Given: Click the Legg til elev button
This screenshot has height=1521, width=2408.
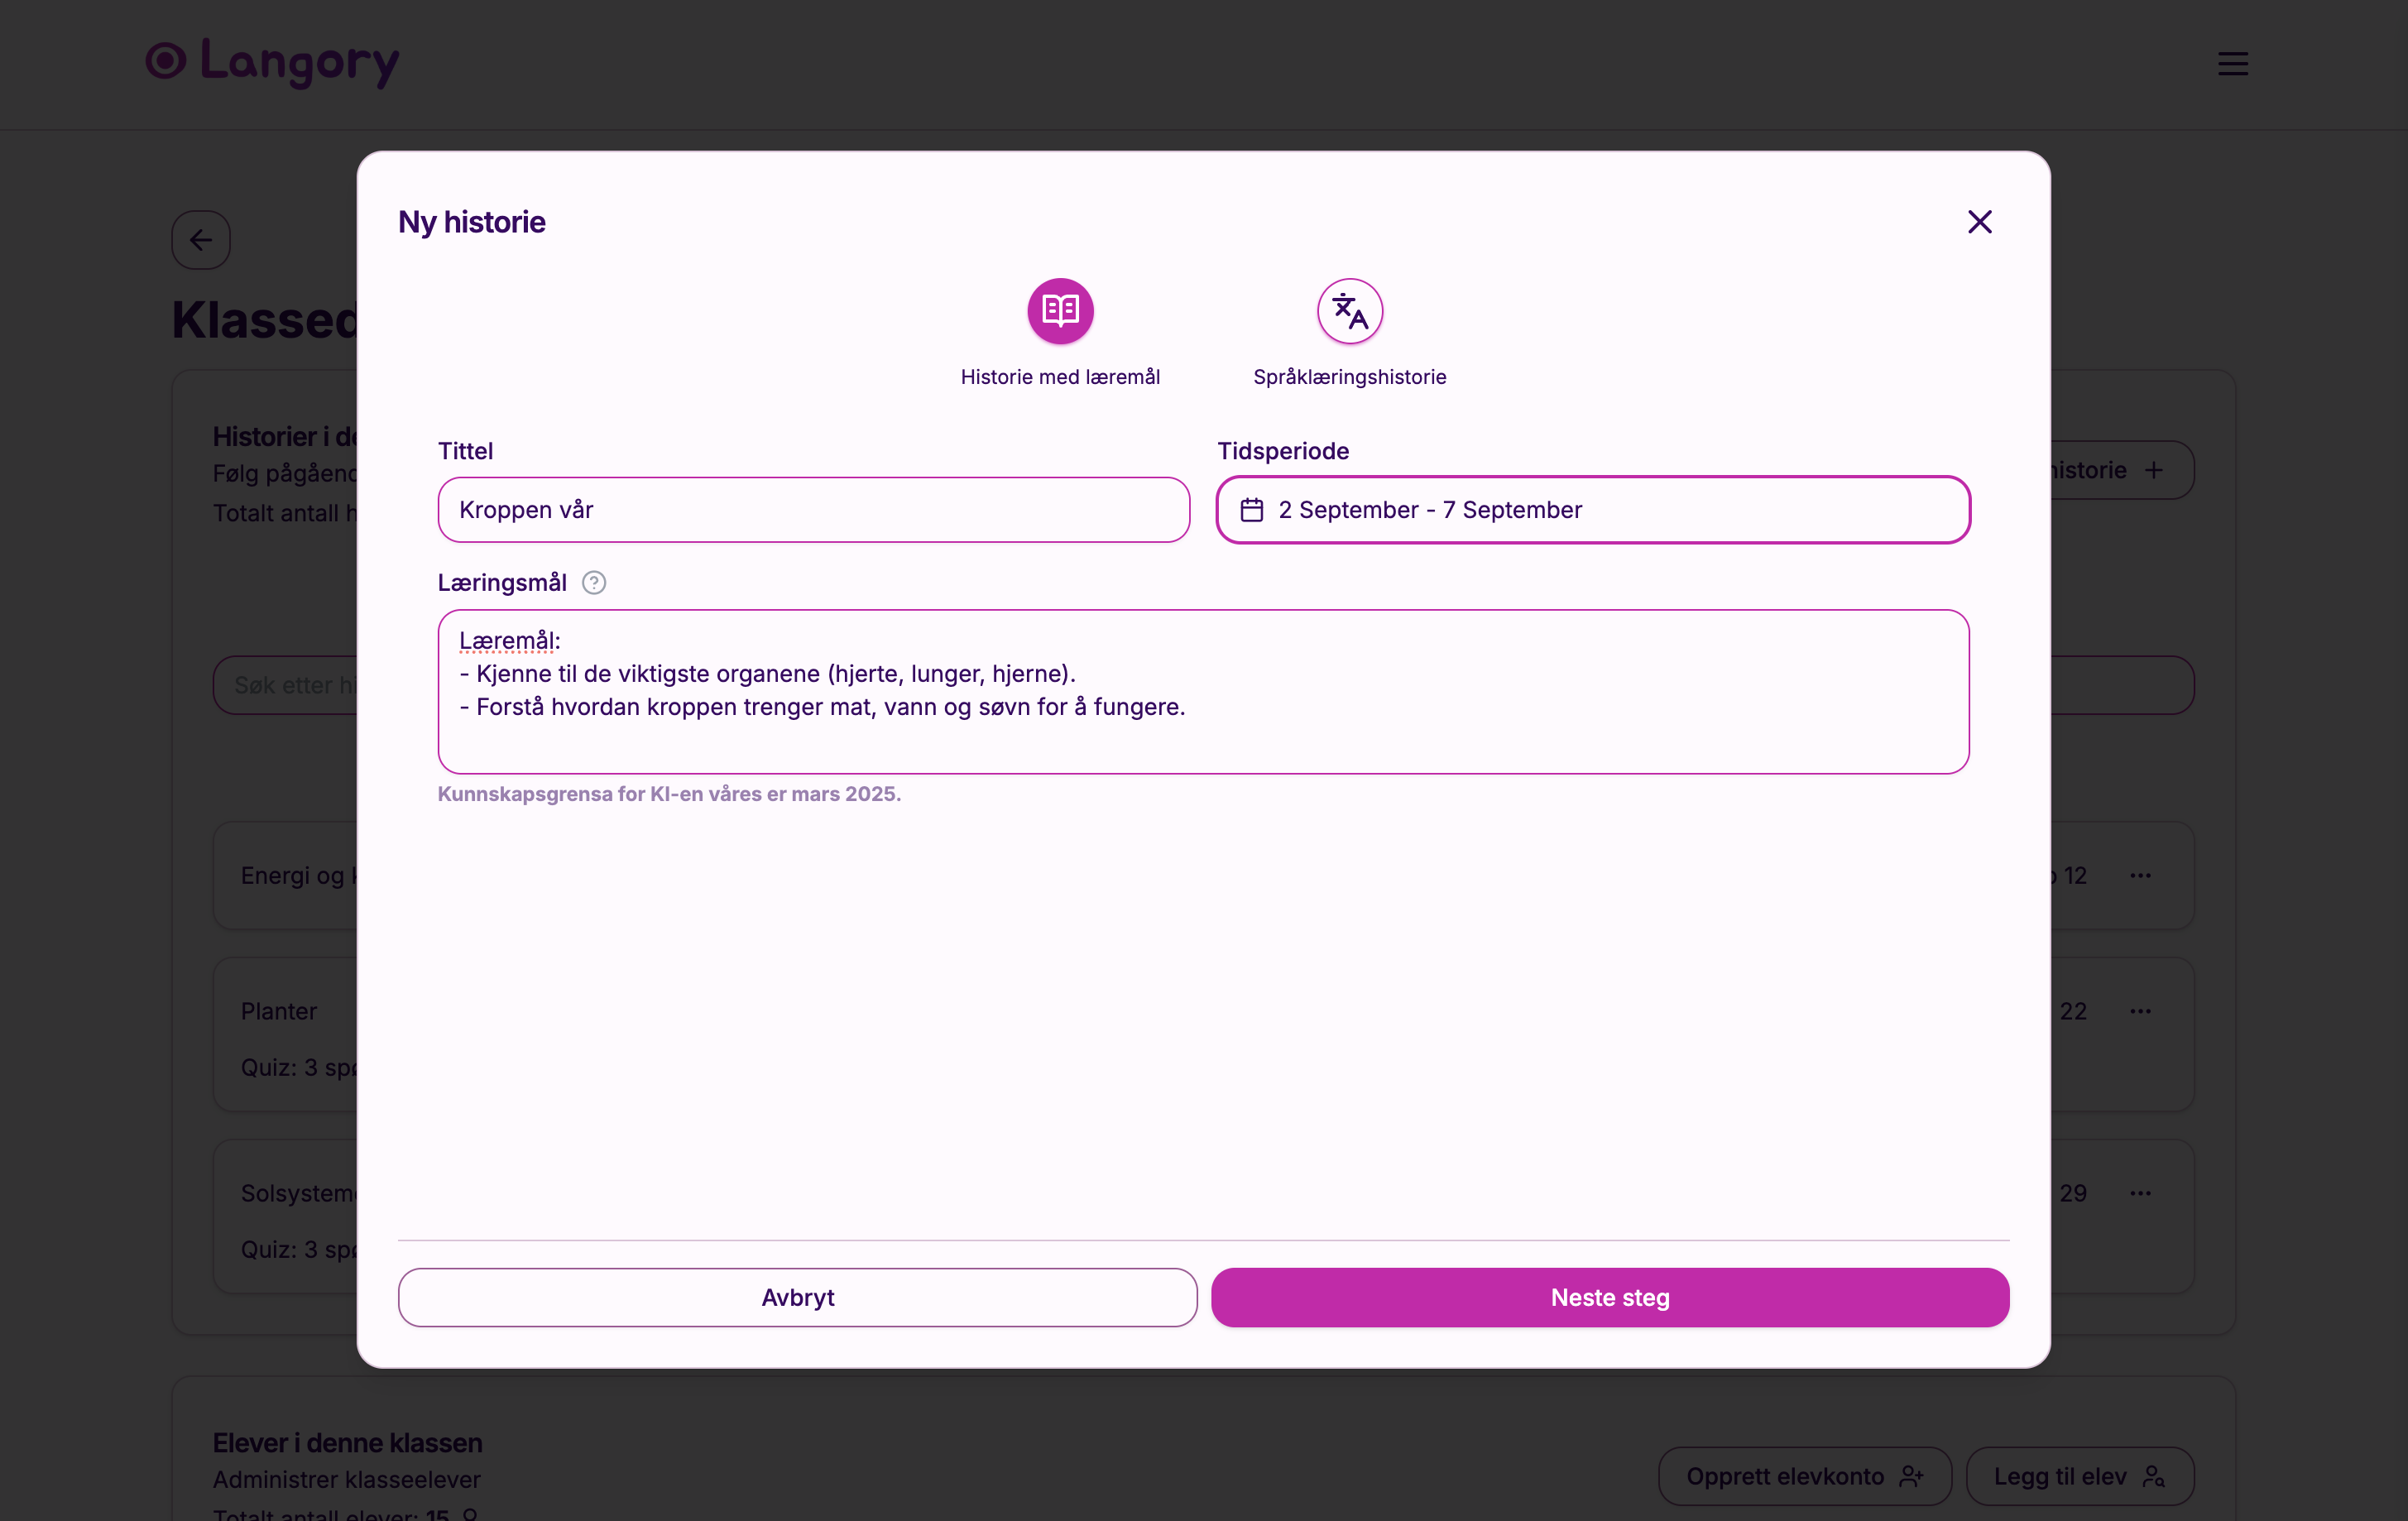Looking at the screenshot, I should (x=2079, y=1476).
